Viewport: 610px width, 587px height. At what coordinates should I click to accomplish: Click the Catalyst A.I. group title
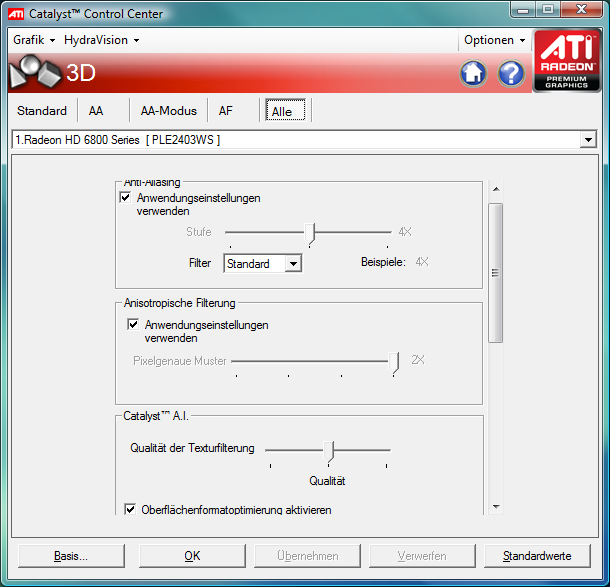coord(156,416)
